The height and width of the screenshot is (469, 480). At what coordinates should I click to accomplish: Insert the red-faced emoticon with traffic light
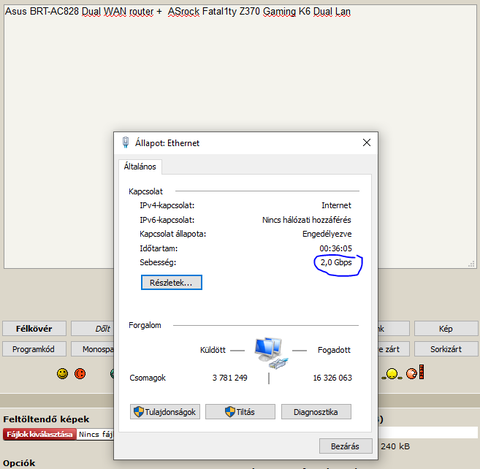415,372
